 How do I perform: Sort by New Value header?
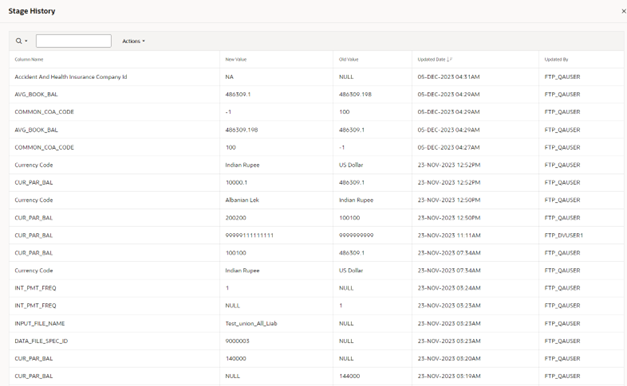click(236, 60)
